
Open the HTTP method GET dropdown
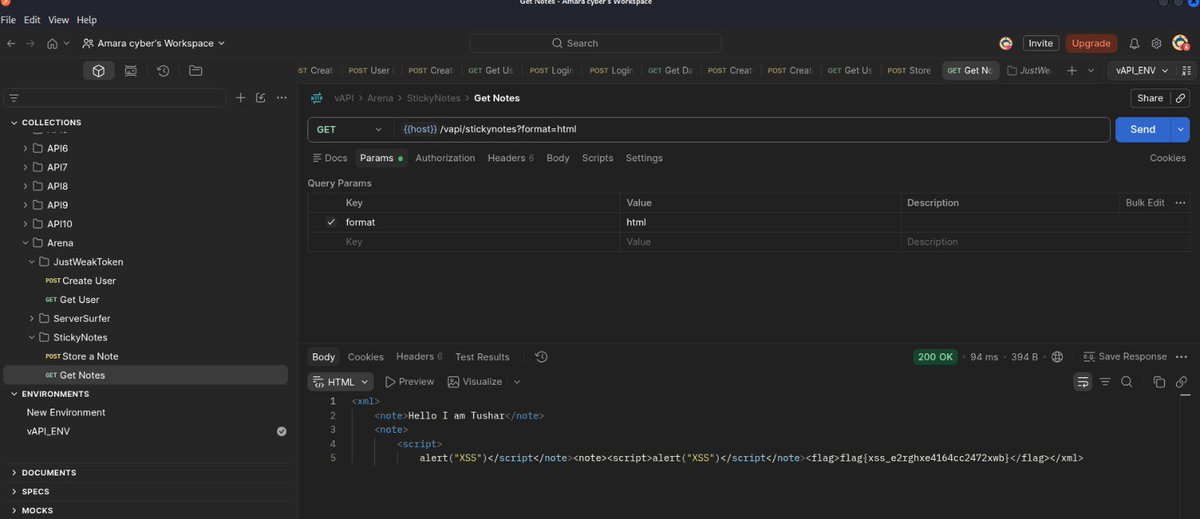pyautogui.click(x=349, y=130)
